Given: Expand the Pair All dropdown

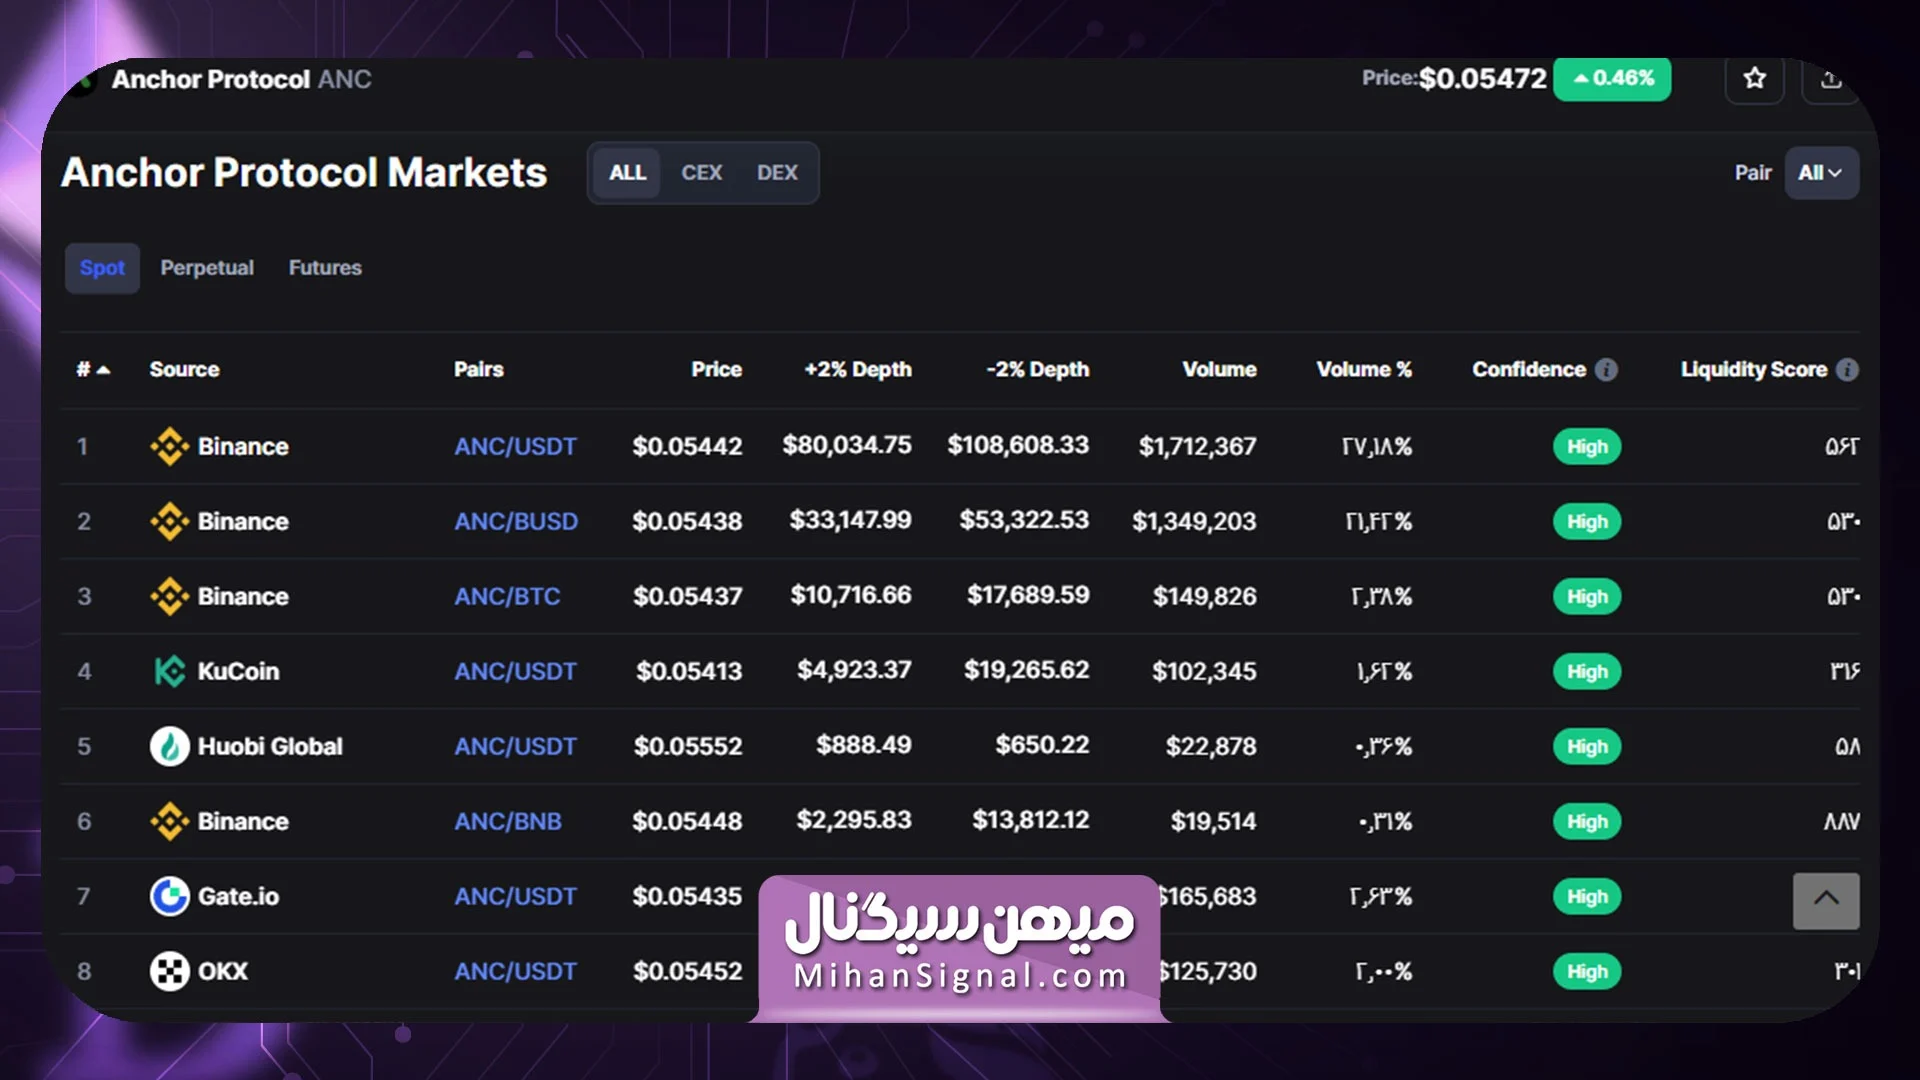Looking at the screenshot, I should coord(1821,173).
